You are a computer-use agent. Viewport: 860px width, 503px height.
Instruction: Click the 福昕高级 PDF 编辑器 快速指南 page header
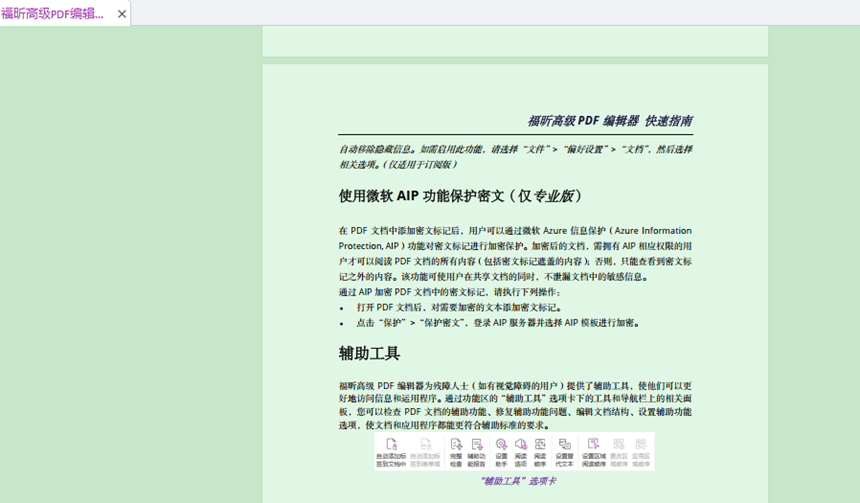(x=609, y=121)
